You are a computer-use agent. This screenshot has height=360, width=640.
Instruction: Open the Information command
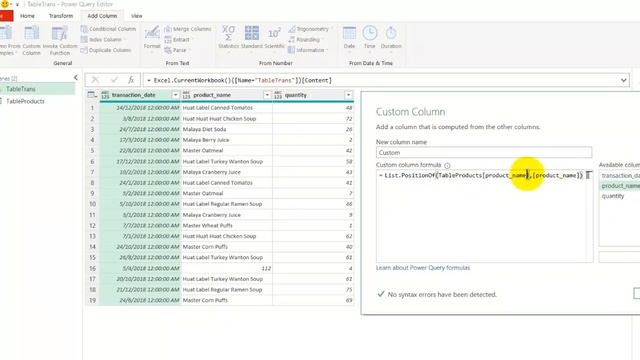coord(308,50)
